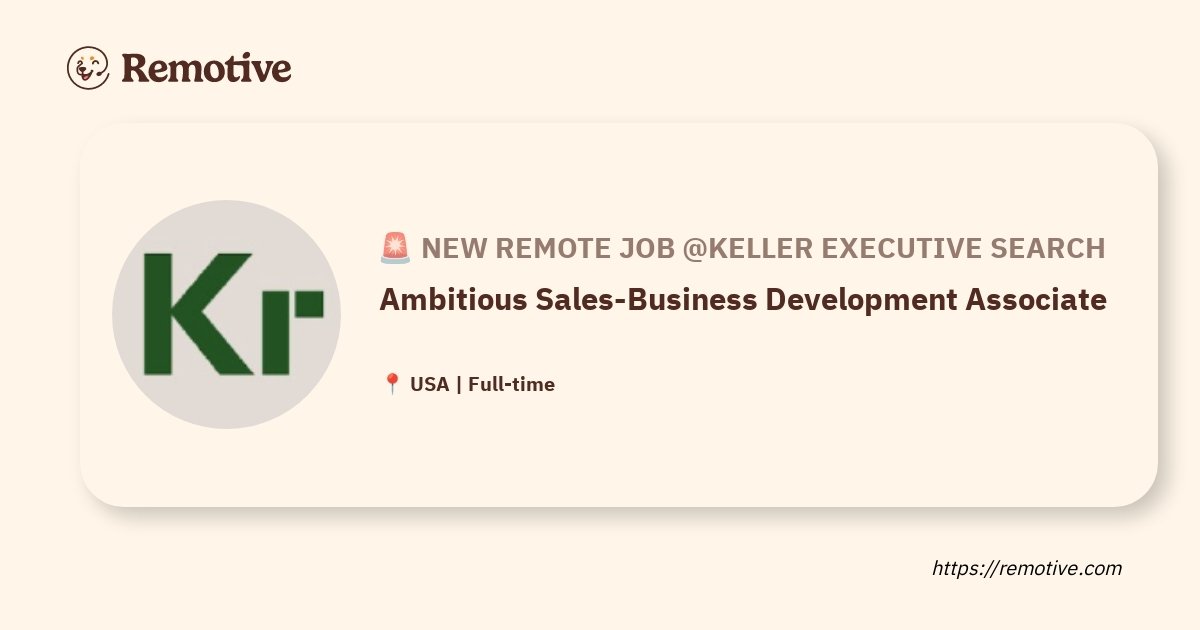Click the Full-time job type label
The height and width of the screenshot is (630, 1200).
pos(511,384)
